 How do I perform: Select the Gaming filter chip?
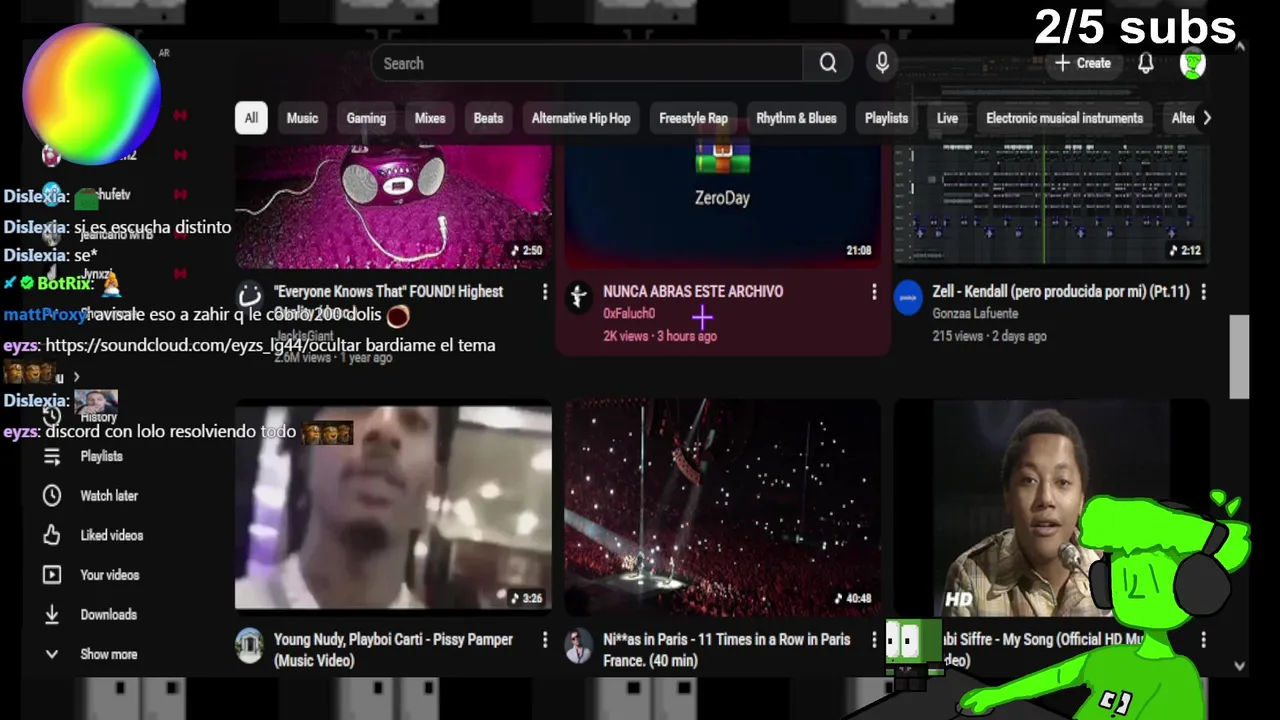pos(366,118)
